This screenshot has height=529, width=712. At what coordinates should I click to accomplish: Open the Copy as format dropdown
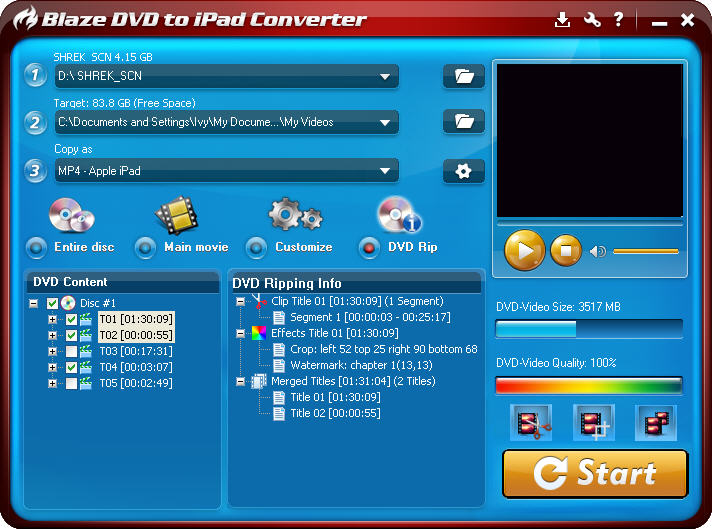pyautogui.click(x=385, y=172)
